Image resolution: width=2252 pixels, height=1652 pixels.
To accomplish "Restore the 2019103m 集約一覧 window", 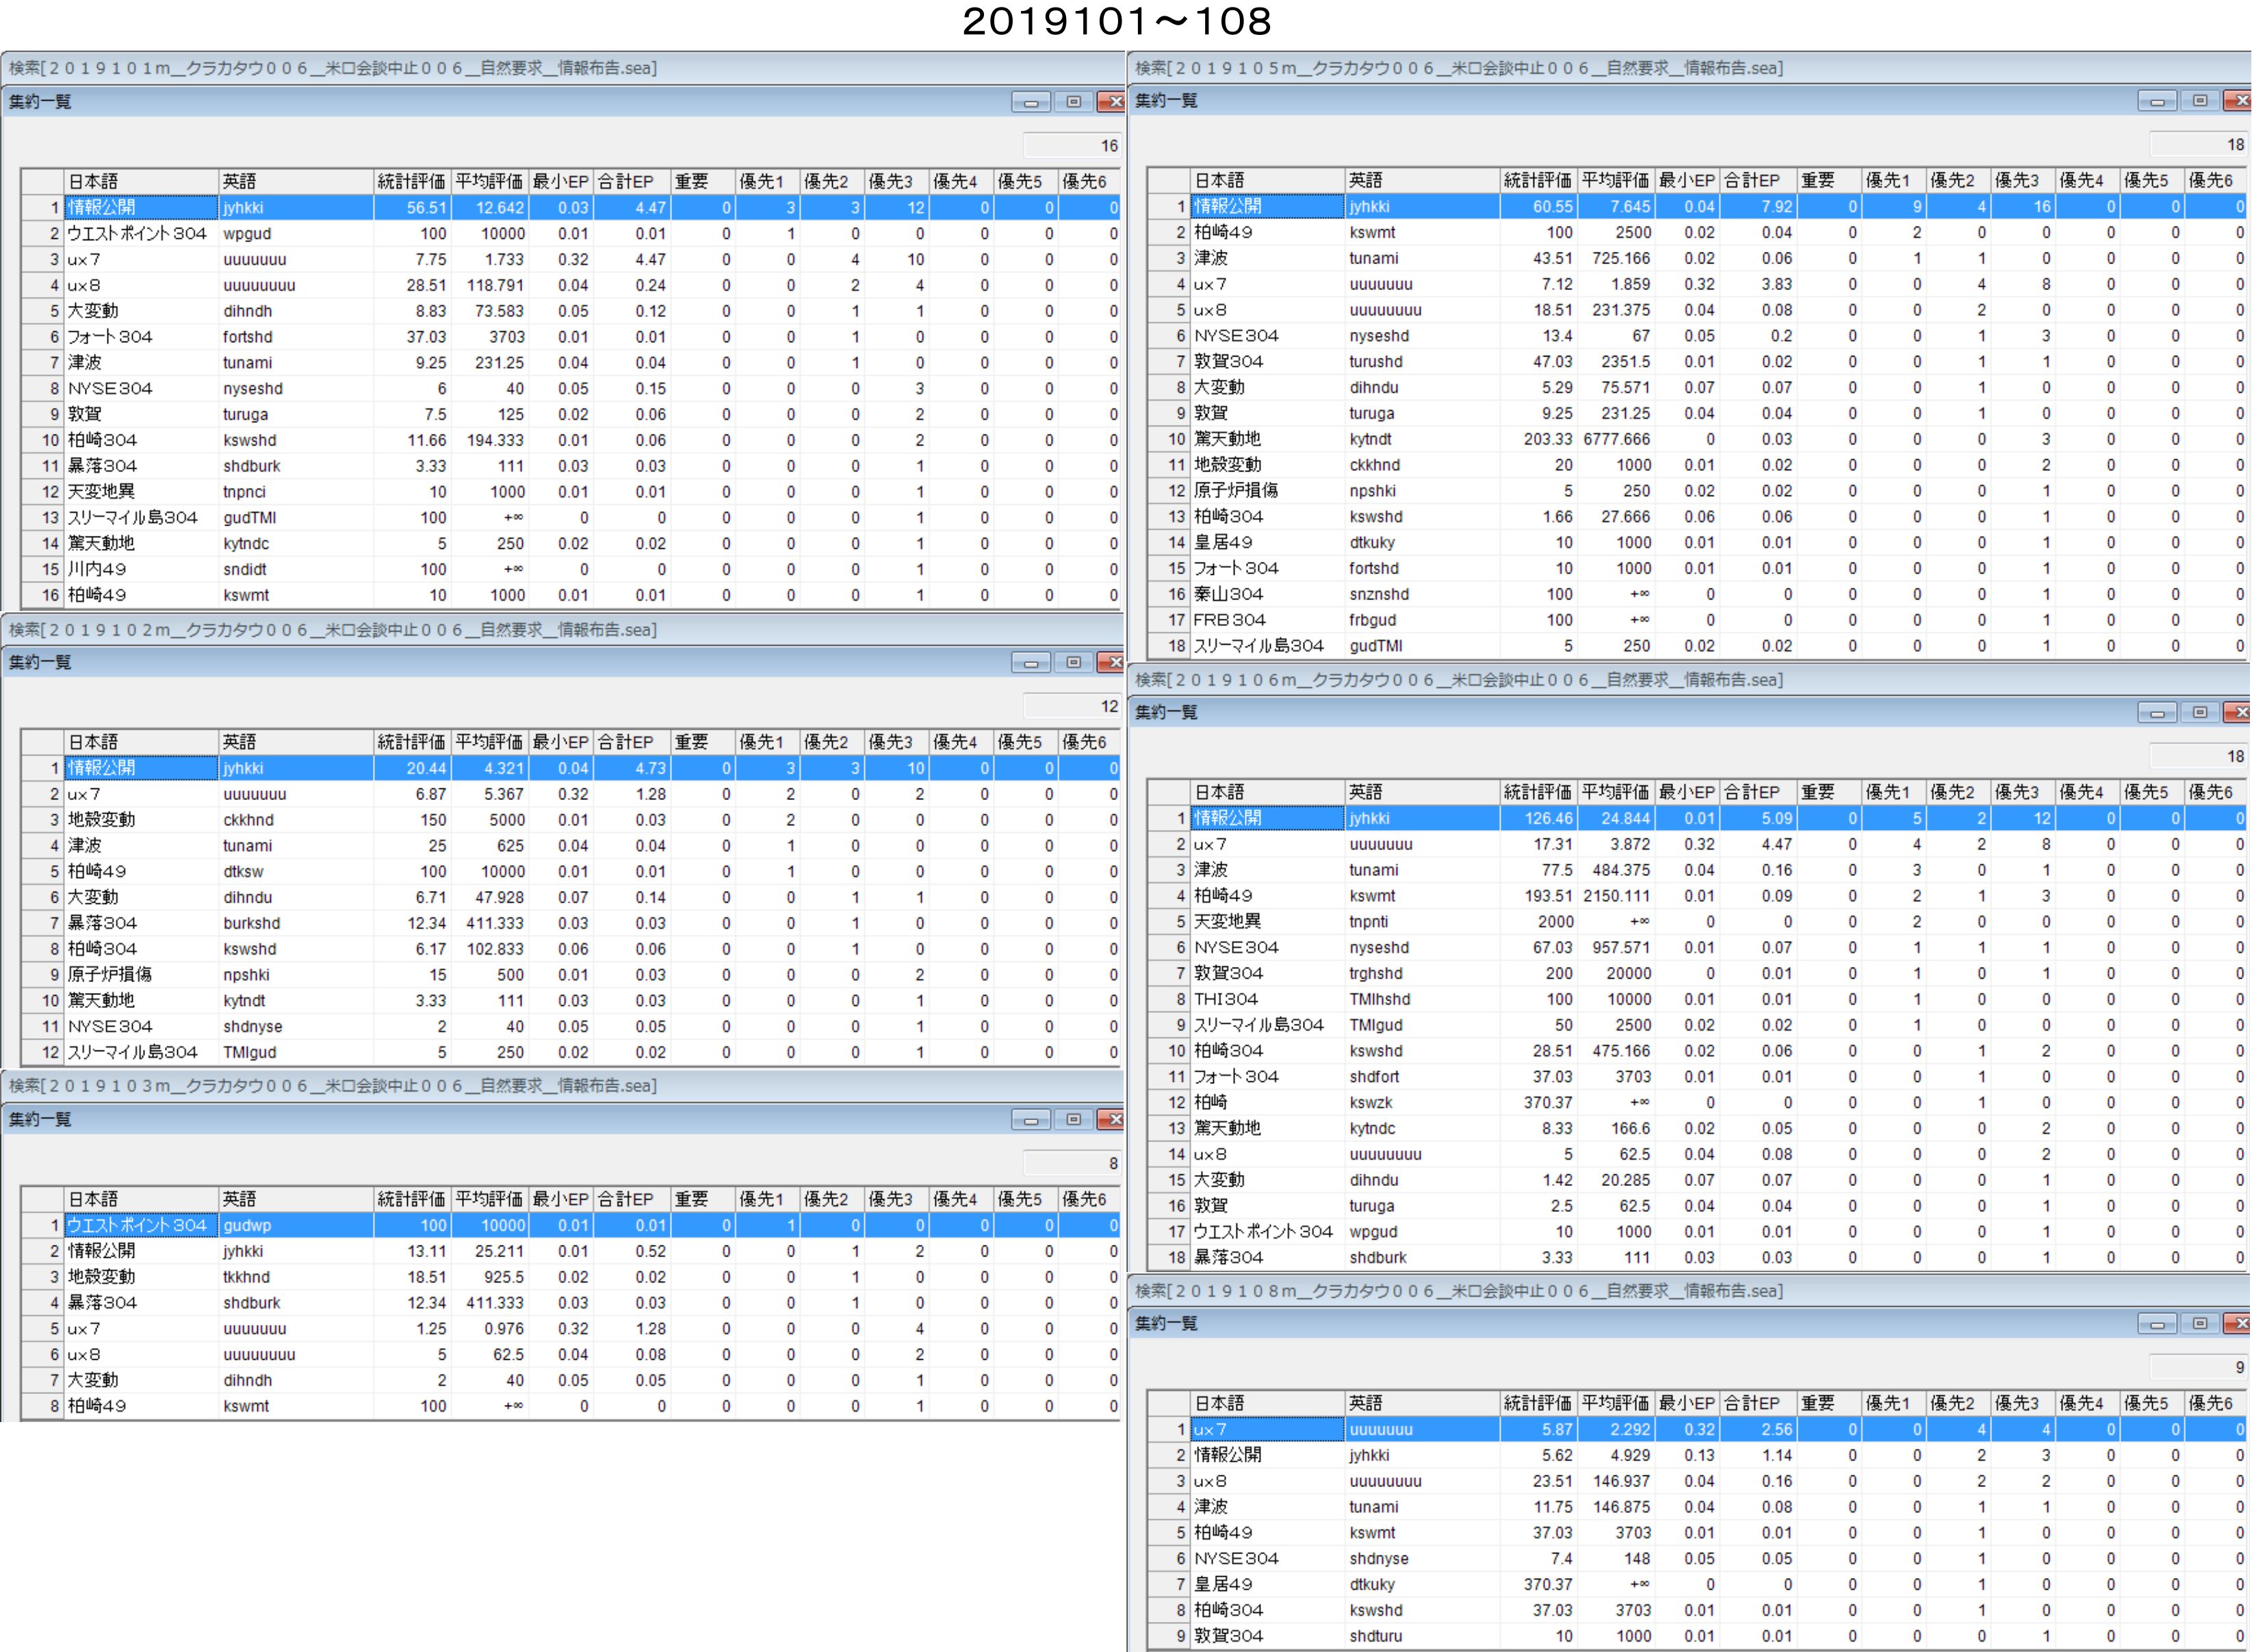I will pos(1073,1119).
